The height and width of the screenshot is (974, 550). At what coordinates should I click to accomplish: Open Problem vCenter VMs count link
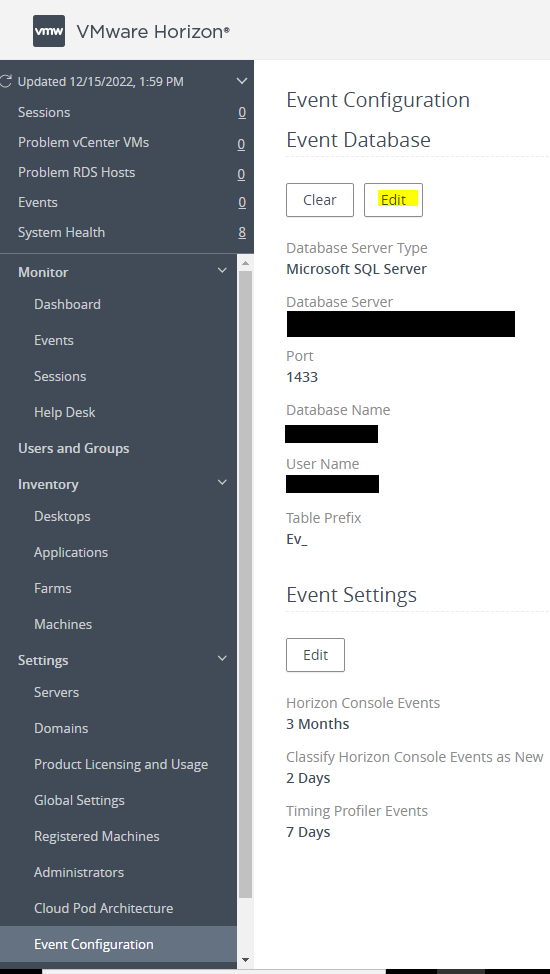pyautogui.click(x=241, y=145)
